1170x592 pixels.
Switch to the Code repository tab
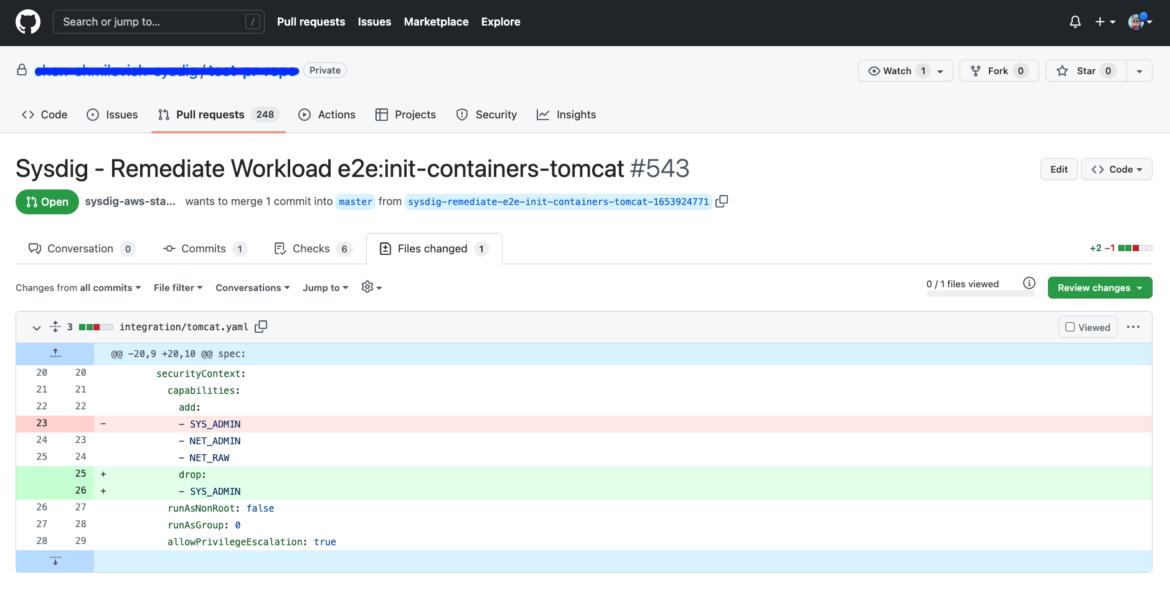(45, 114)
